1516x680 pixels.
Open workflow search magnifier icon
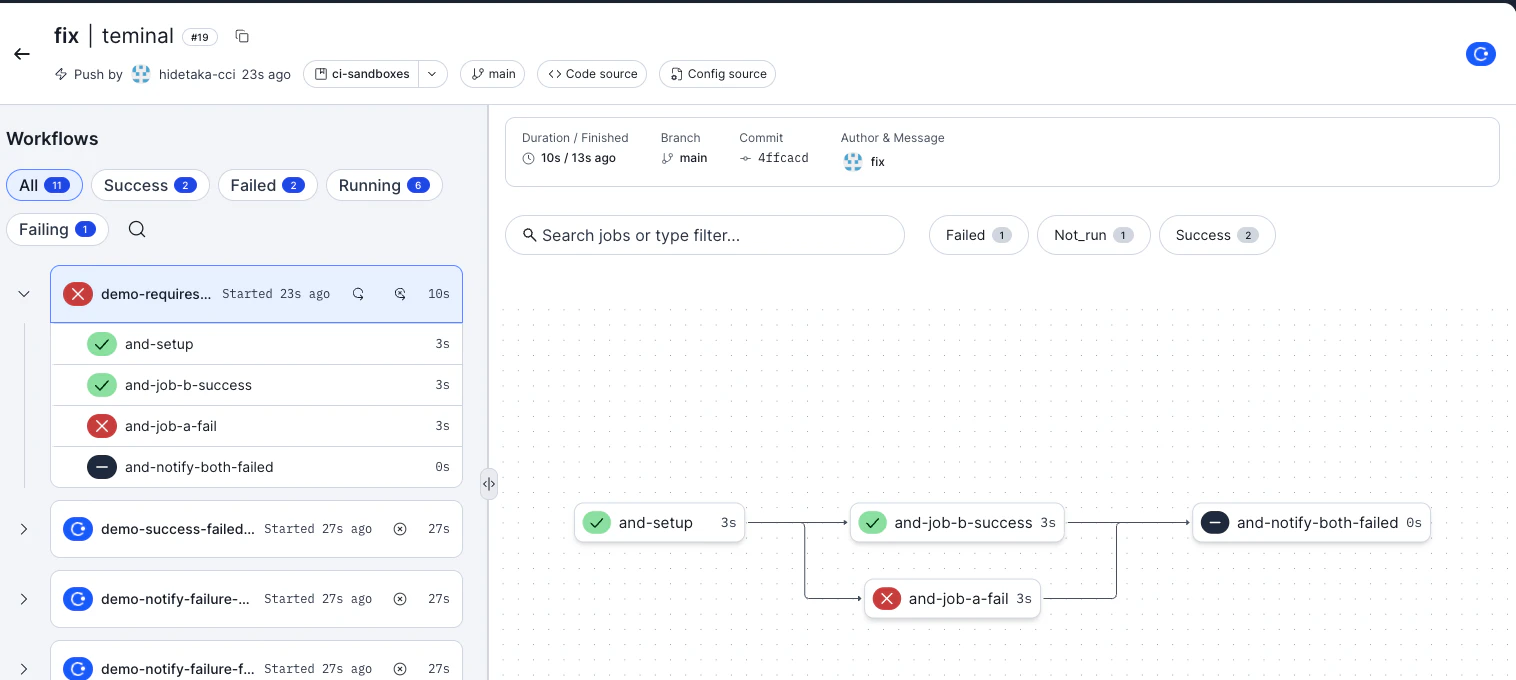137,229
